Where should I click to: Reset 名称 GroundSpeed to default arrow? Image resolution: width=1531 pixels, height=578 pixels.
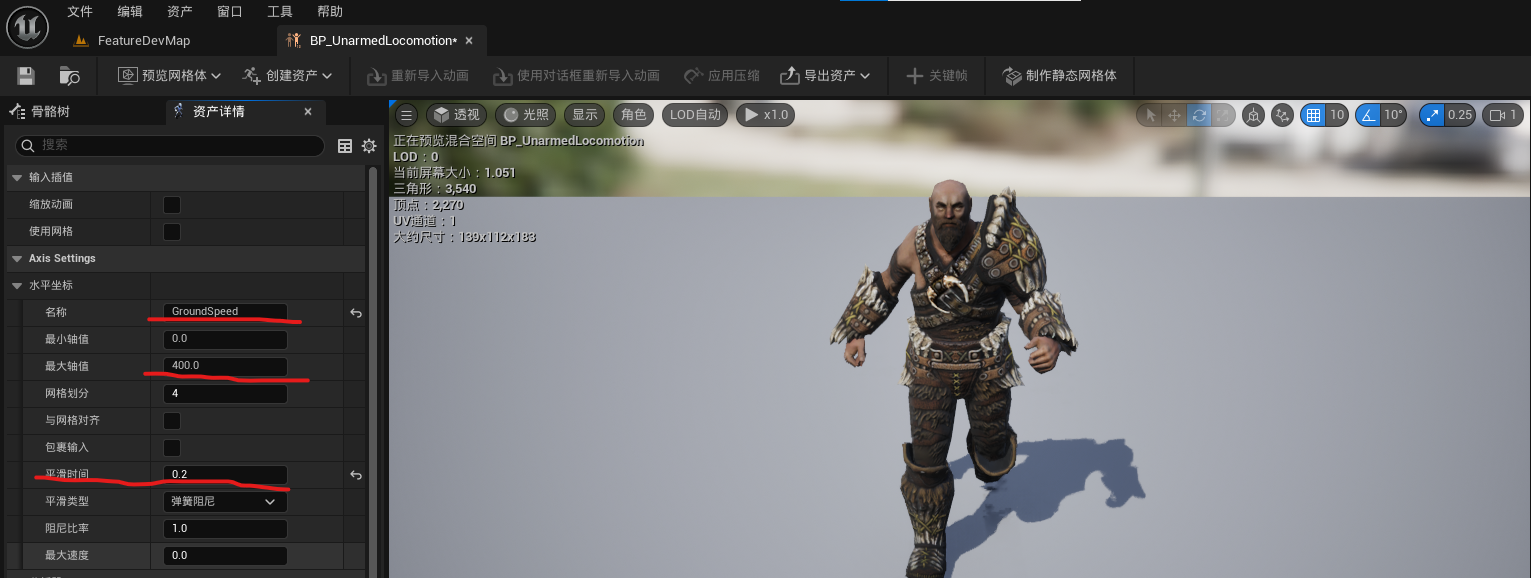pos(356,313)
